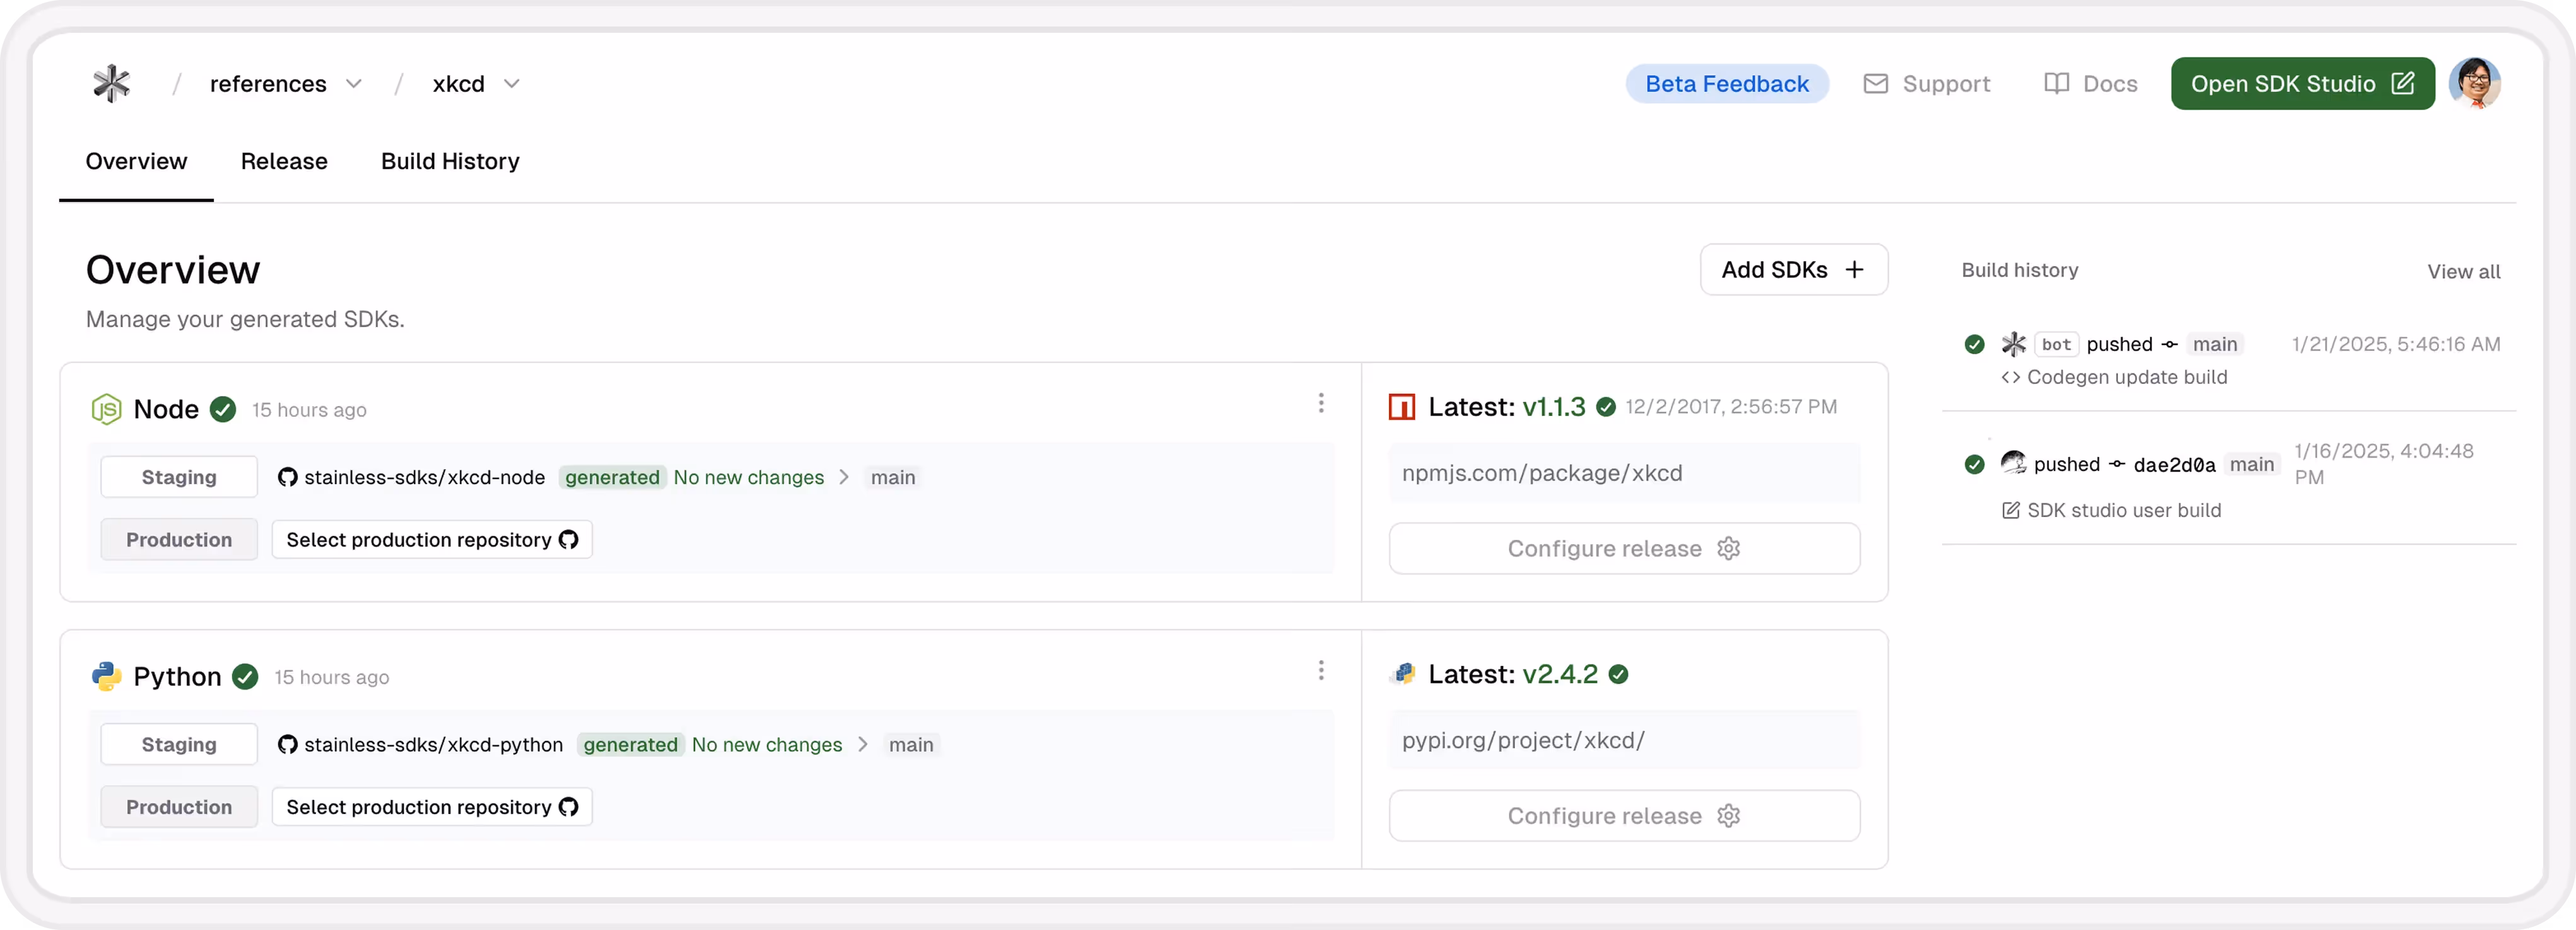Click the Python main branch tag

(x=911, y=745)
